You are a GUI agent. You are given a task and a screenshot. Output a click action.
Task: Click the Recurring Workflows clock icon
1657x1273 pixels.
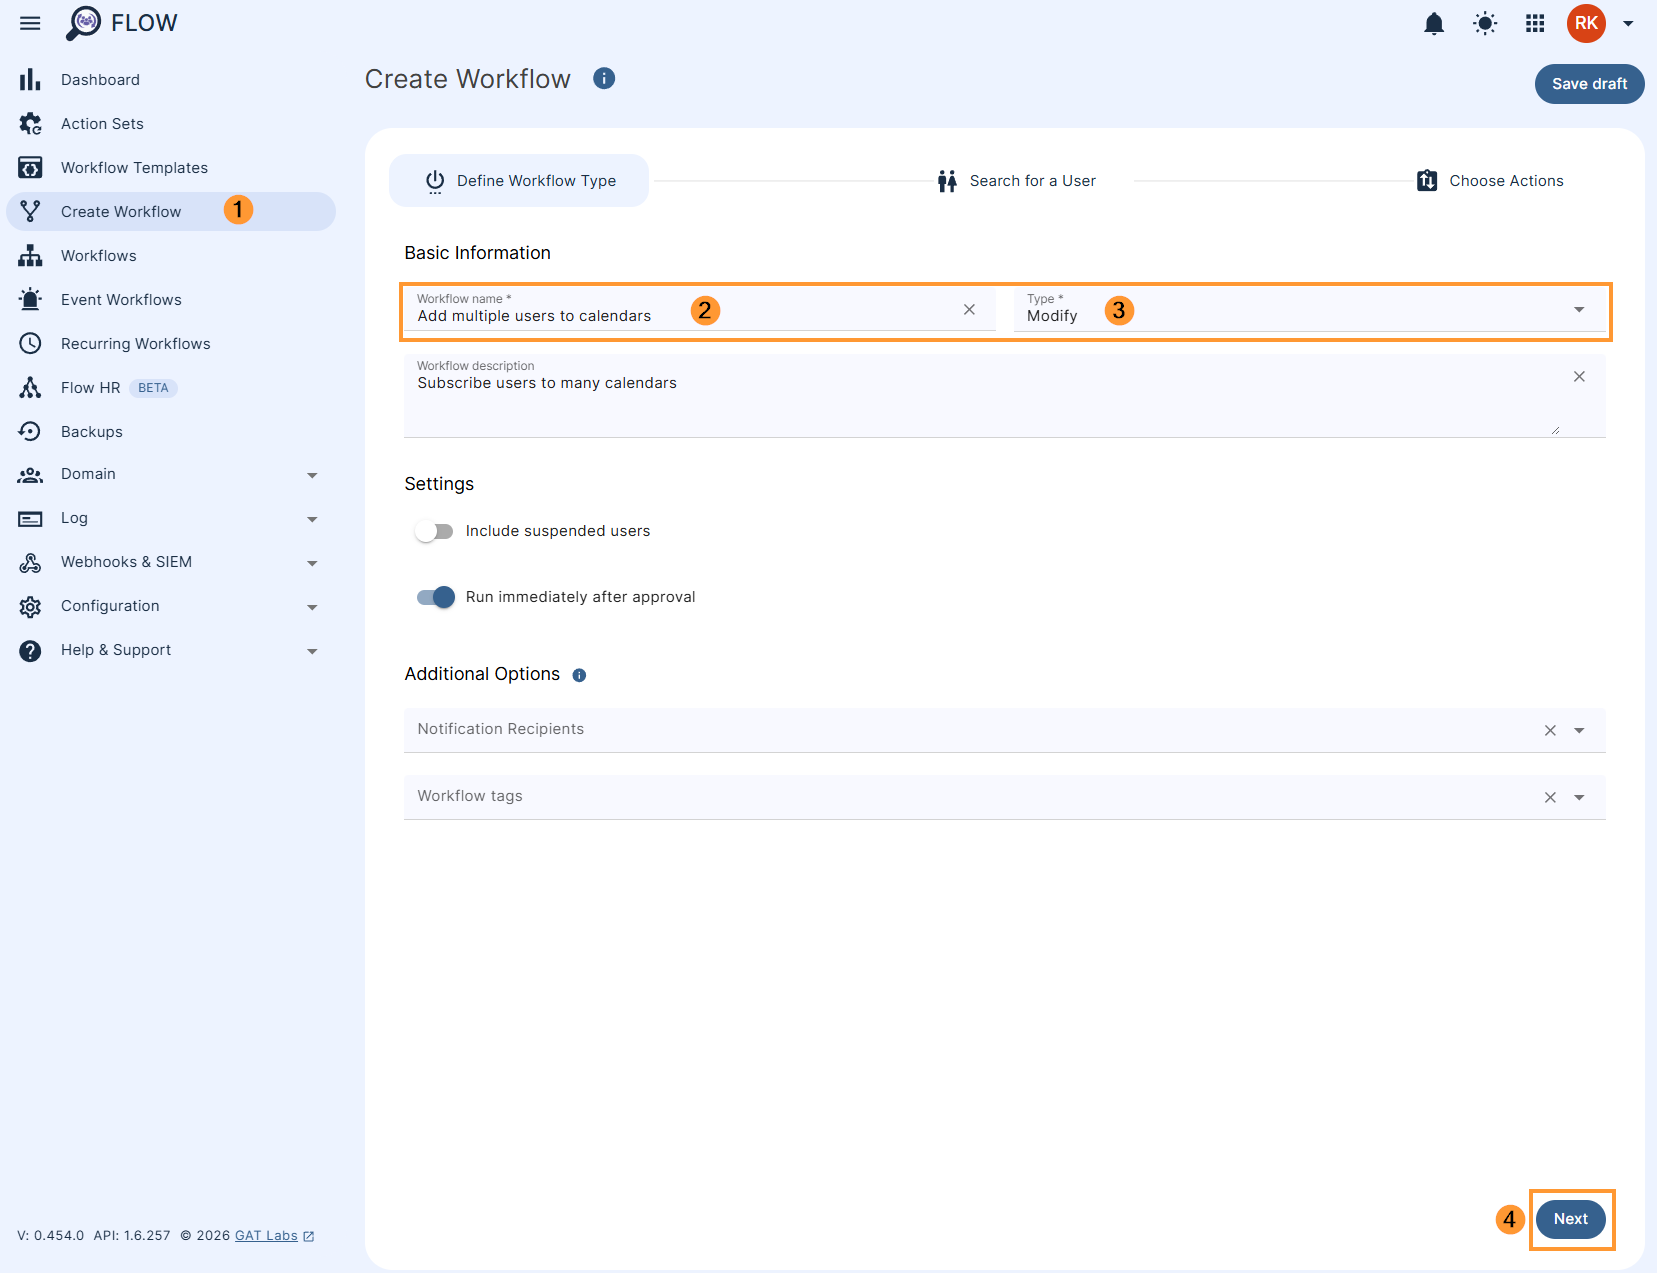pyautogui.click(x=30, y=343)
